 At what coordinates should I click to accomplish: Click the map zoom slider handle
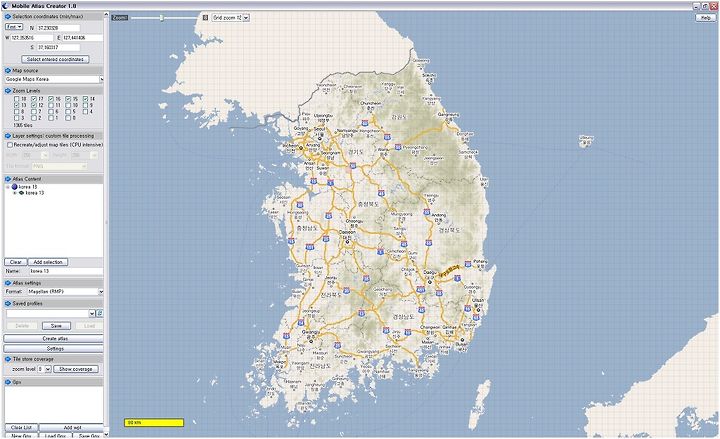click(x=162, y=17)
